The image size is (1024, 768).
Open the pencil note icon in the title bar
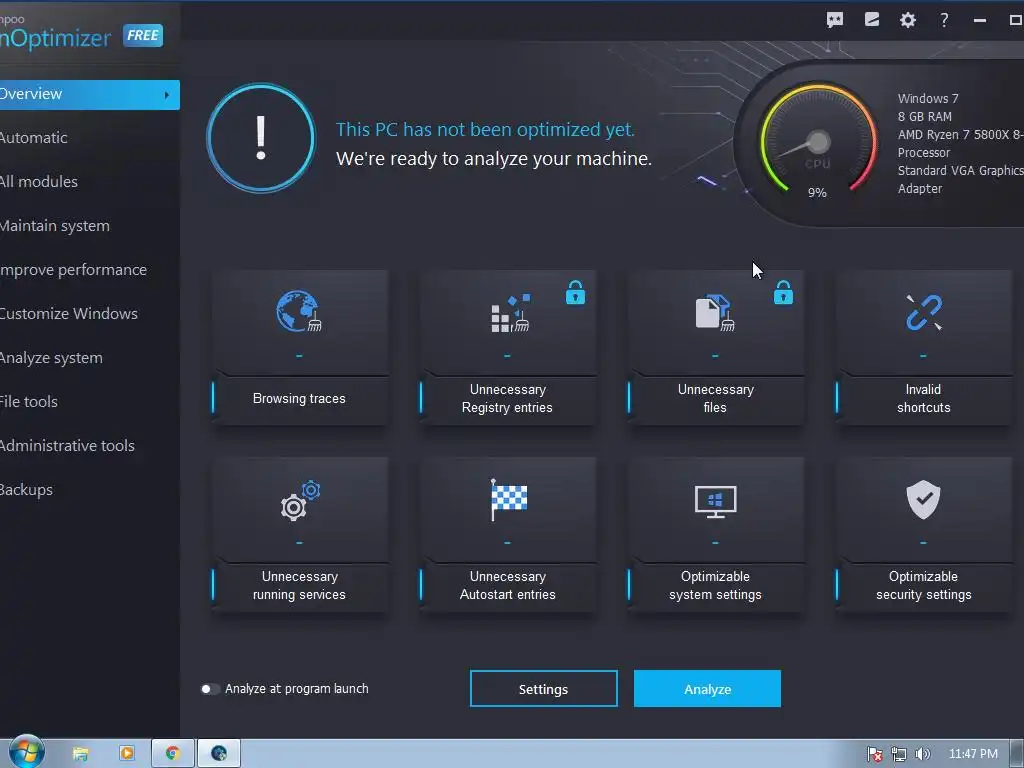[x=872, y=20]
